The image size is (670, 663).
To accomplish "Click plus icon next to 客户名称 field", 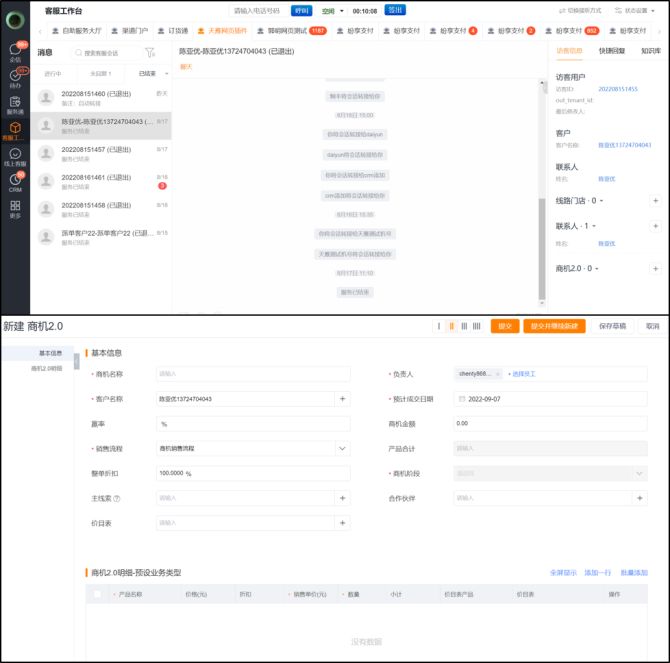I will tap(342, 399).
